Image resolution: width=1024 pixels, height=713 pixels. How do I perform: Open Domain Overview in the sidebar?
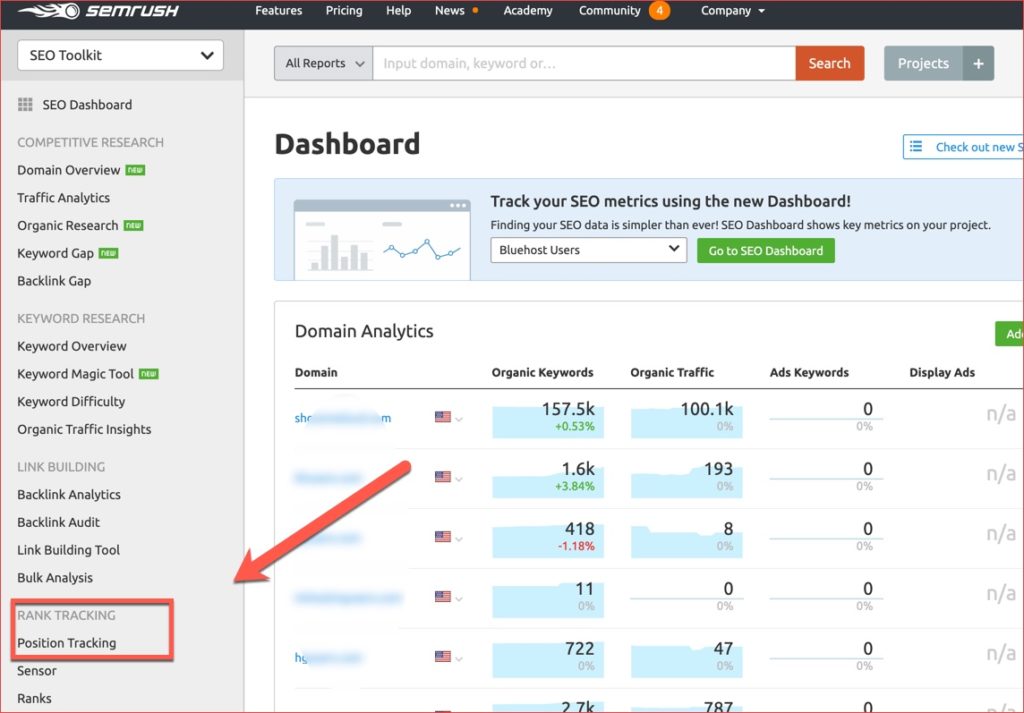pos(69,170)
